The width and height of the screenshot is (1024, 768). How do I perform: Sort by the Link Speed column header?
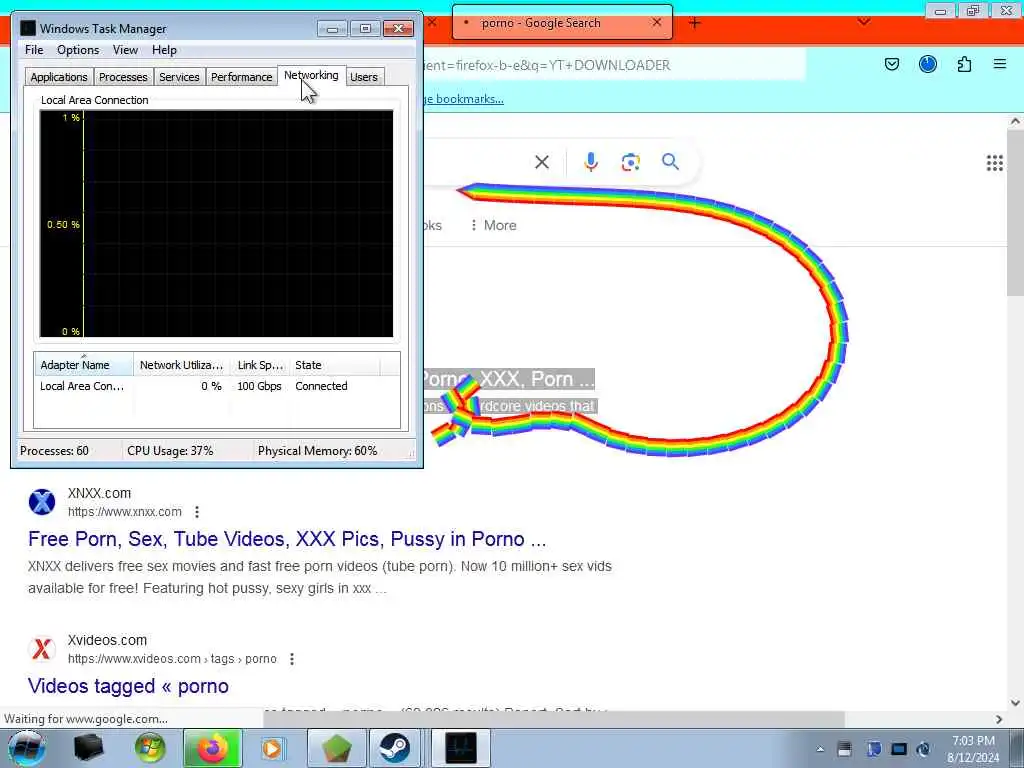pos(259,365)
